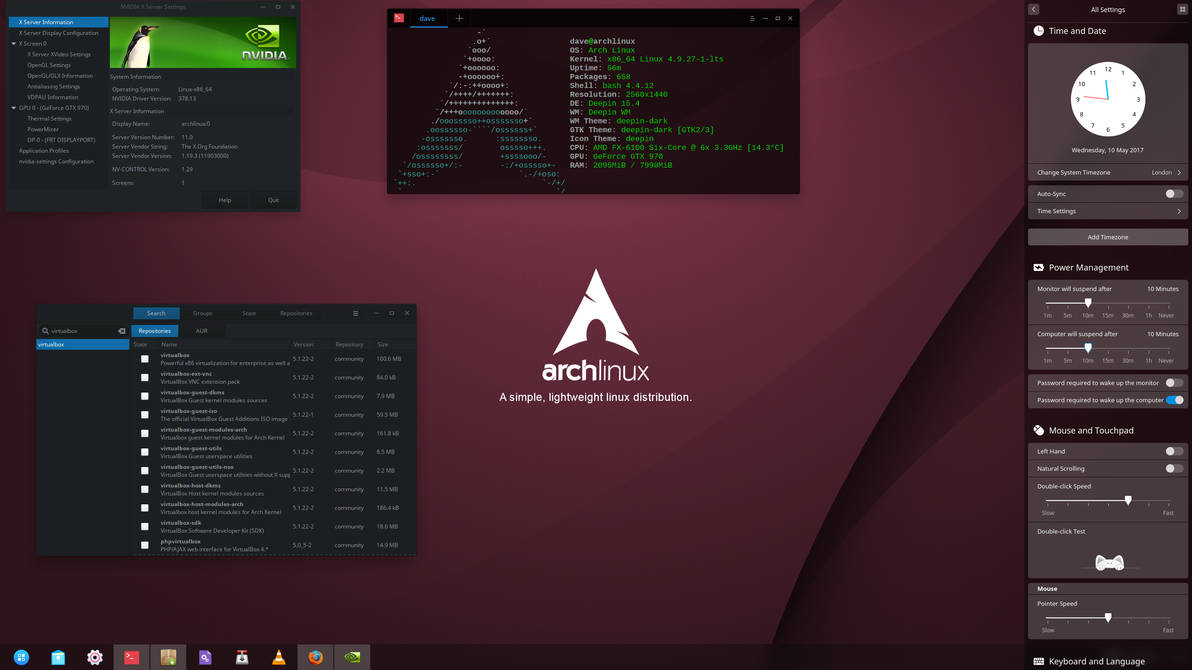Viewport: 1192px width, 670px height.
Task: Add a new terminal tab with plus
Action: 459,18
